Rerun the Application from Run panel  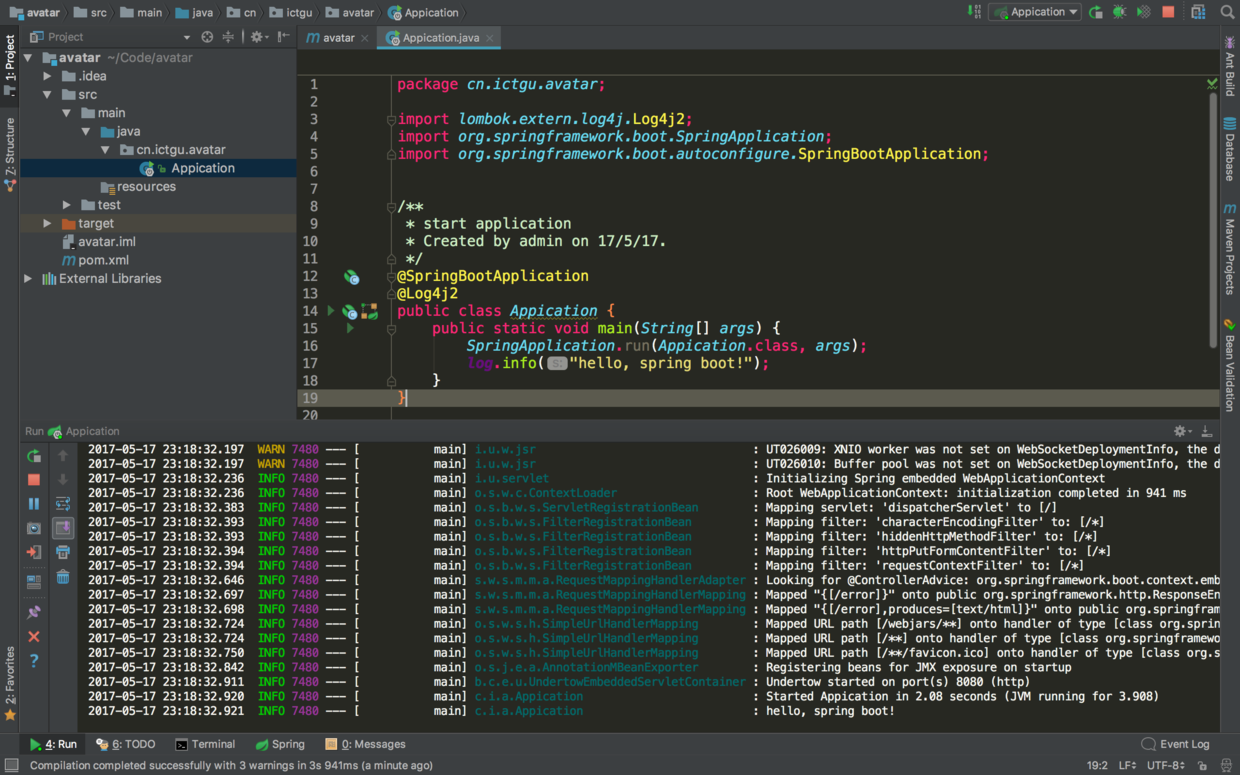tap(33, 456)
